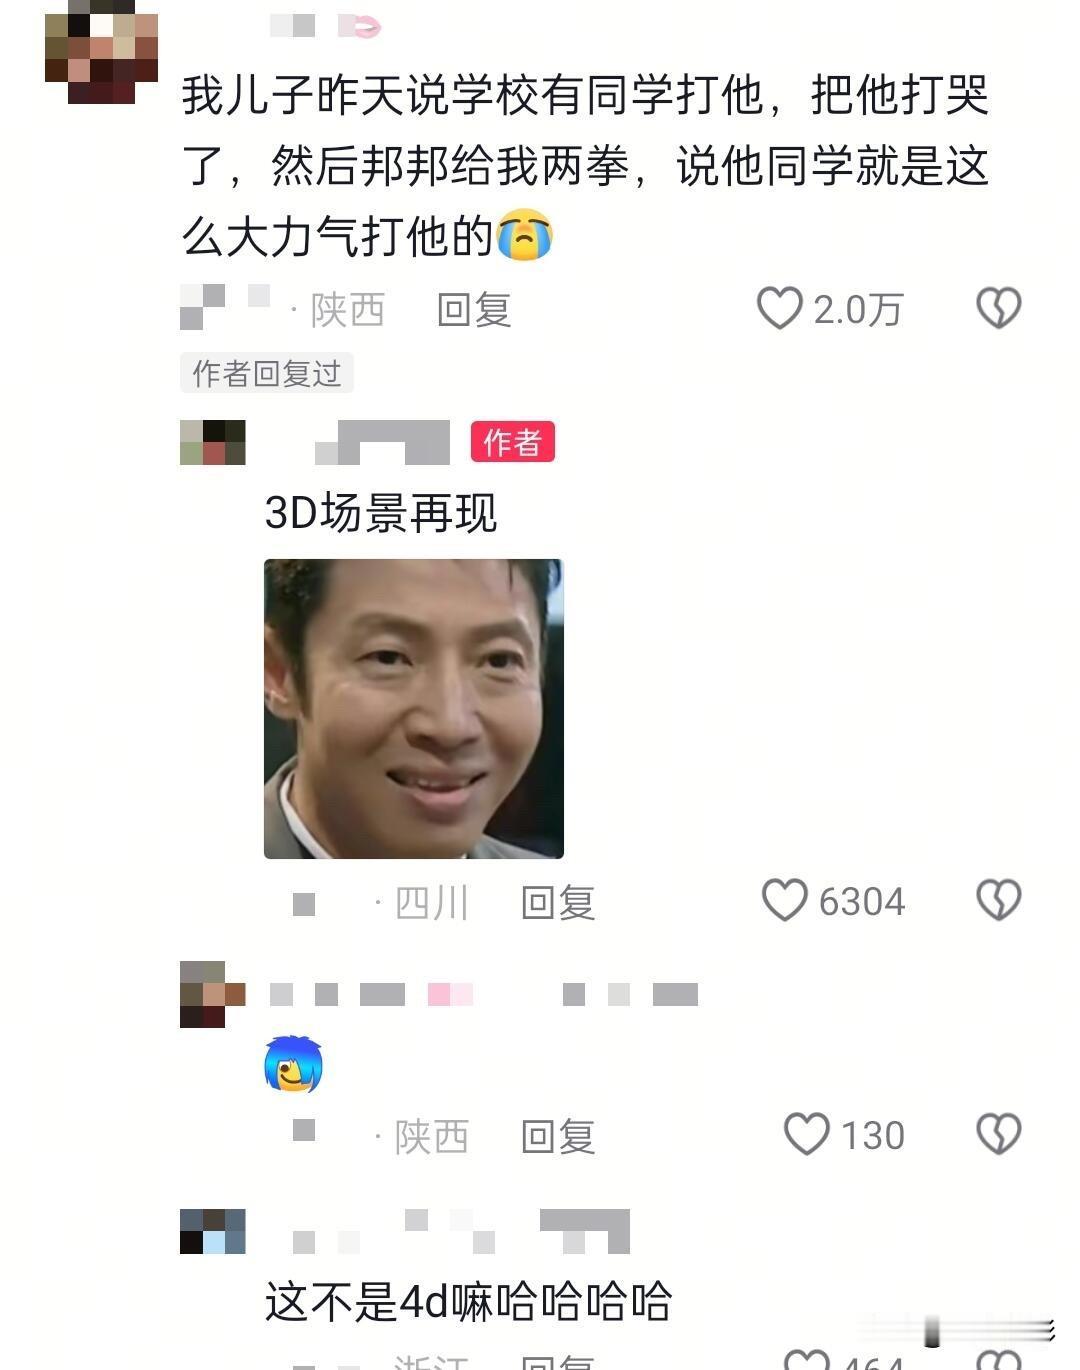Open the author's avatar next to 作者 badge
1080x1370 pixels.
213,442
